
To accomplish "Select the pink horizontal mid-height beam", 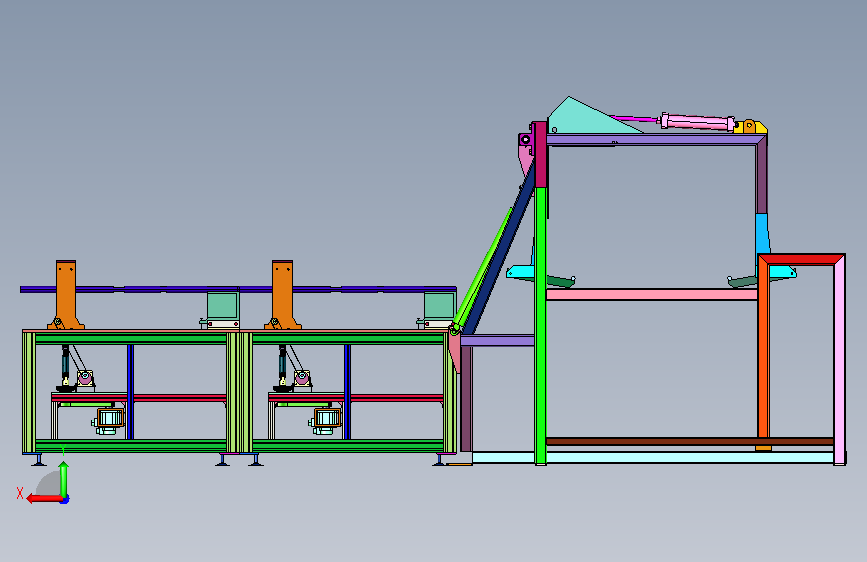I will coord(651,294).
